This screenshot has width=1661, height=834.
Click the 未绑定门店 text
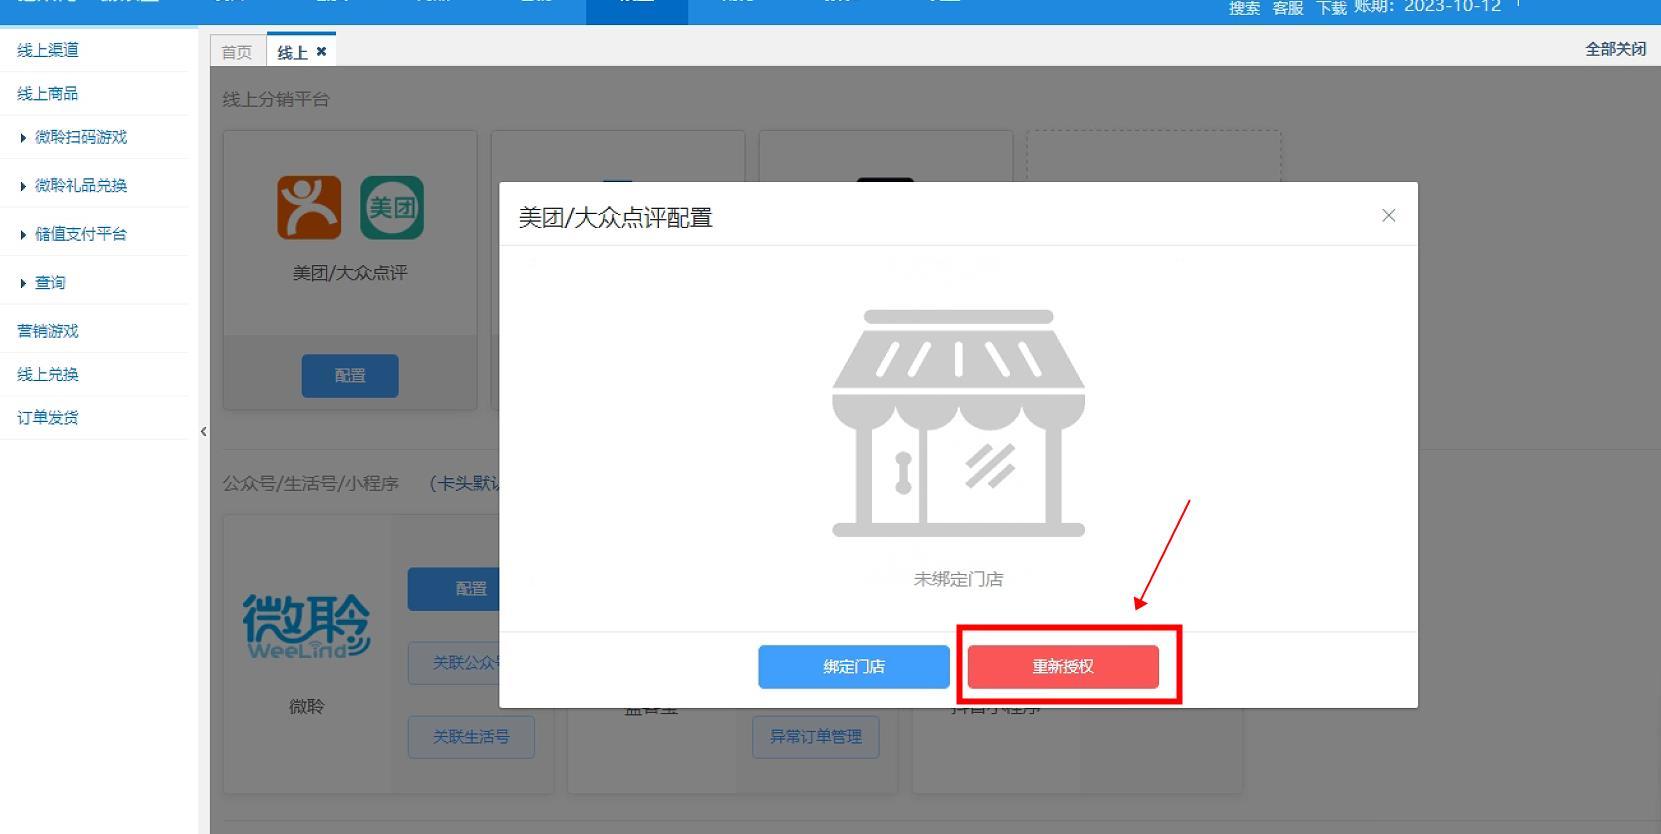tap(958, 579)
